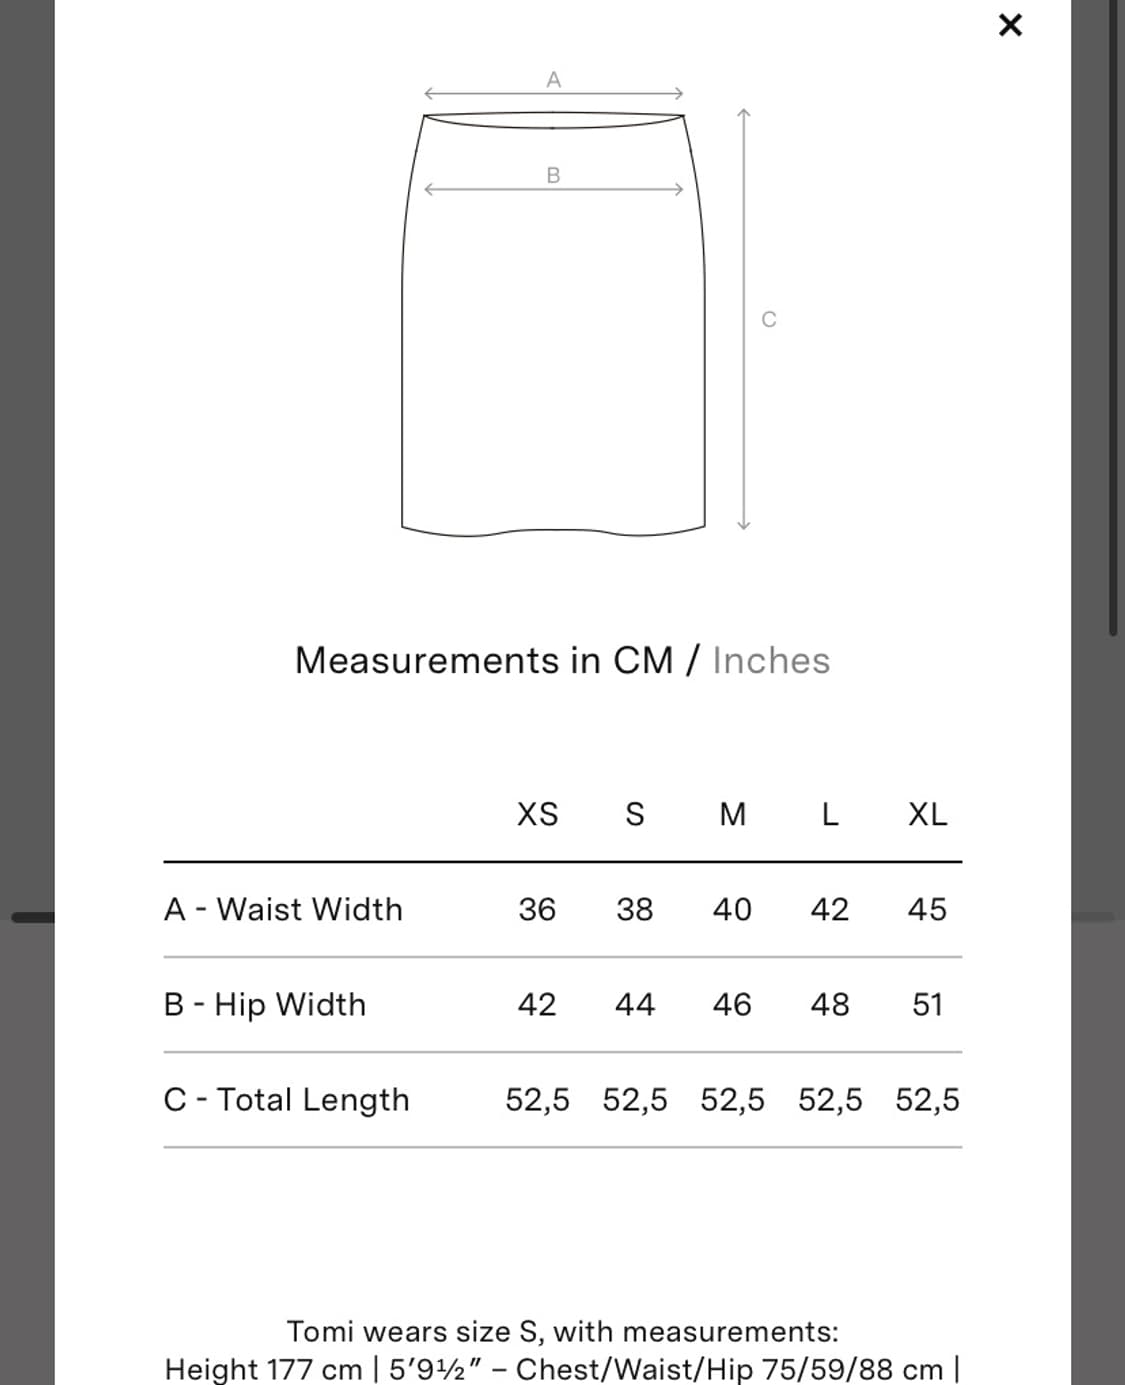Click the A waist arrow label in diagram

point(553,80)
